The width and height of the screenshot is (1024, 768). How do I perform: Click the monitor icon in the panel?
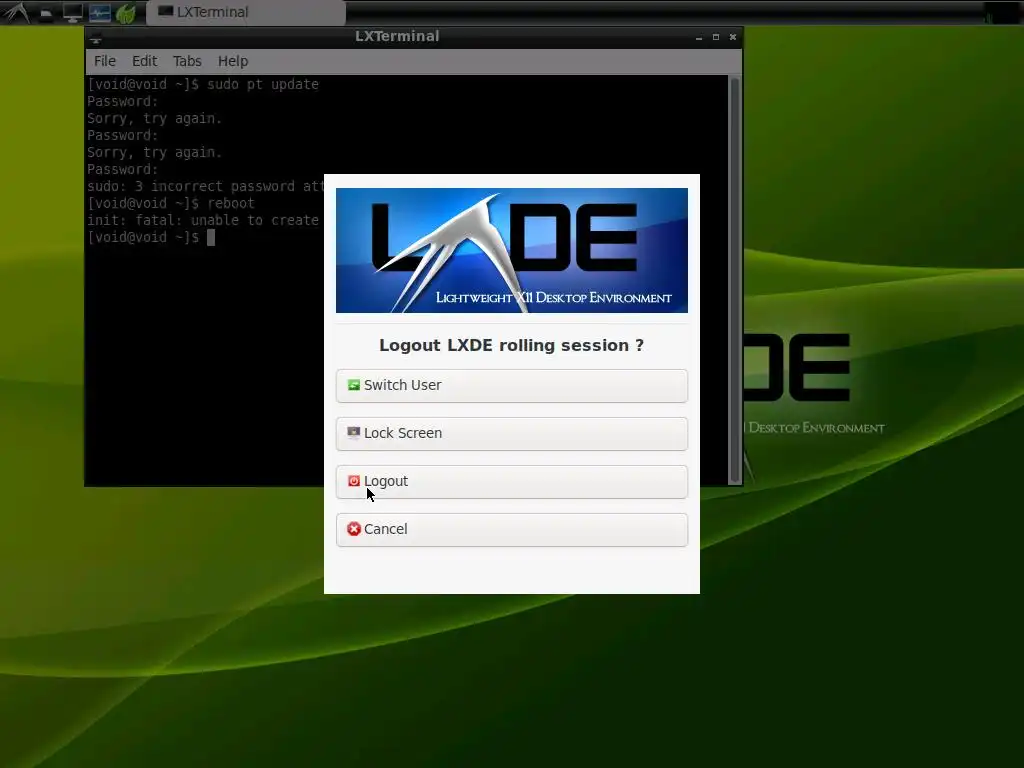pos(72,13)
